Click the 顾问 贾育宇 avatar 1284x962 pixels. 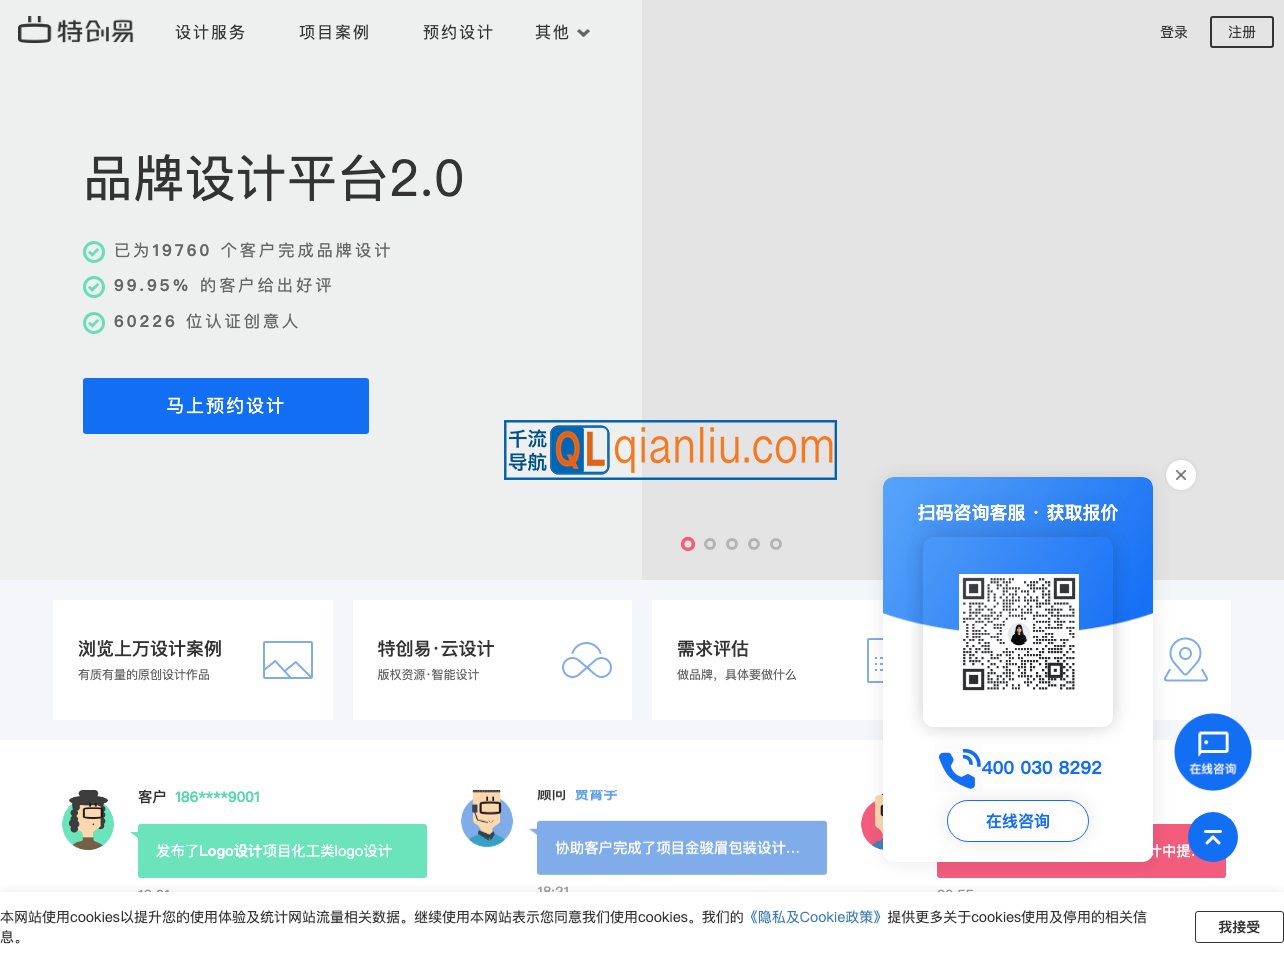487,819
